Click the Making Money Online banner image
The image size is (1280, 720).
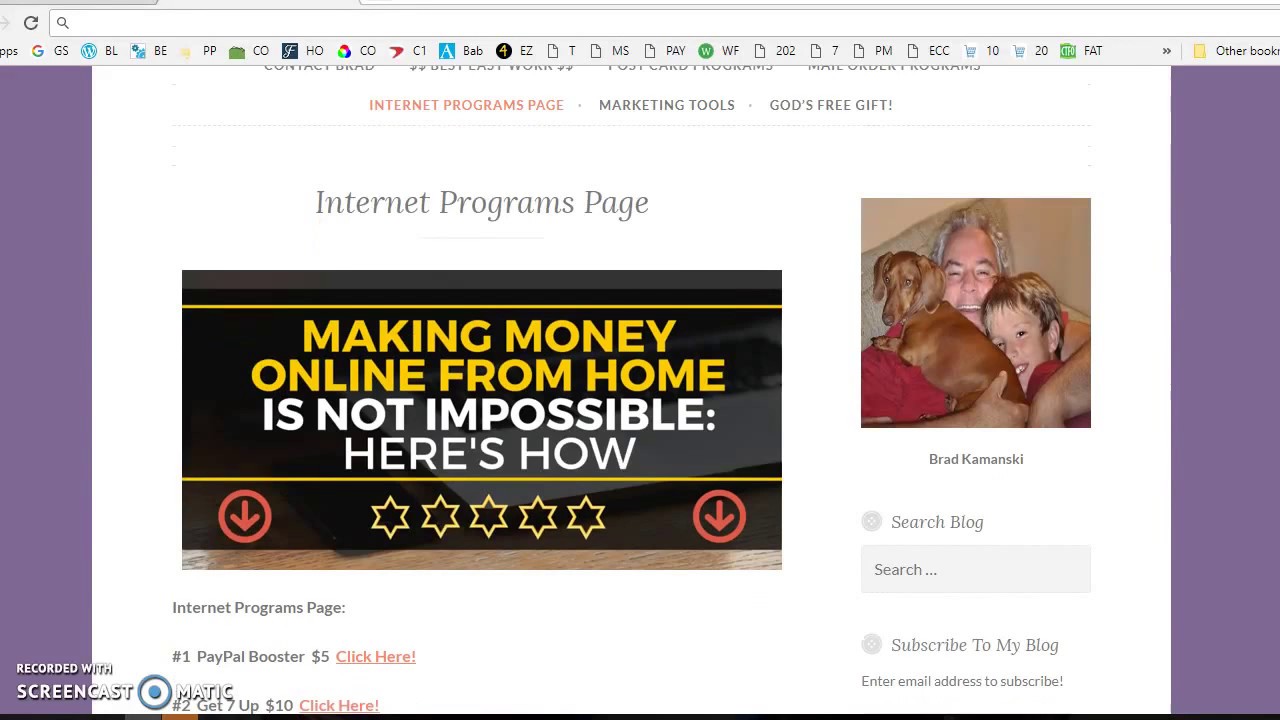tap(482, 420)
